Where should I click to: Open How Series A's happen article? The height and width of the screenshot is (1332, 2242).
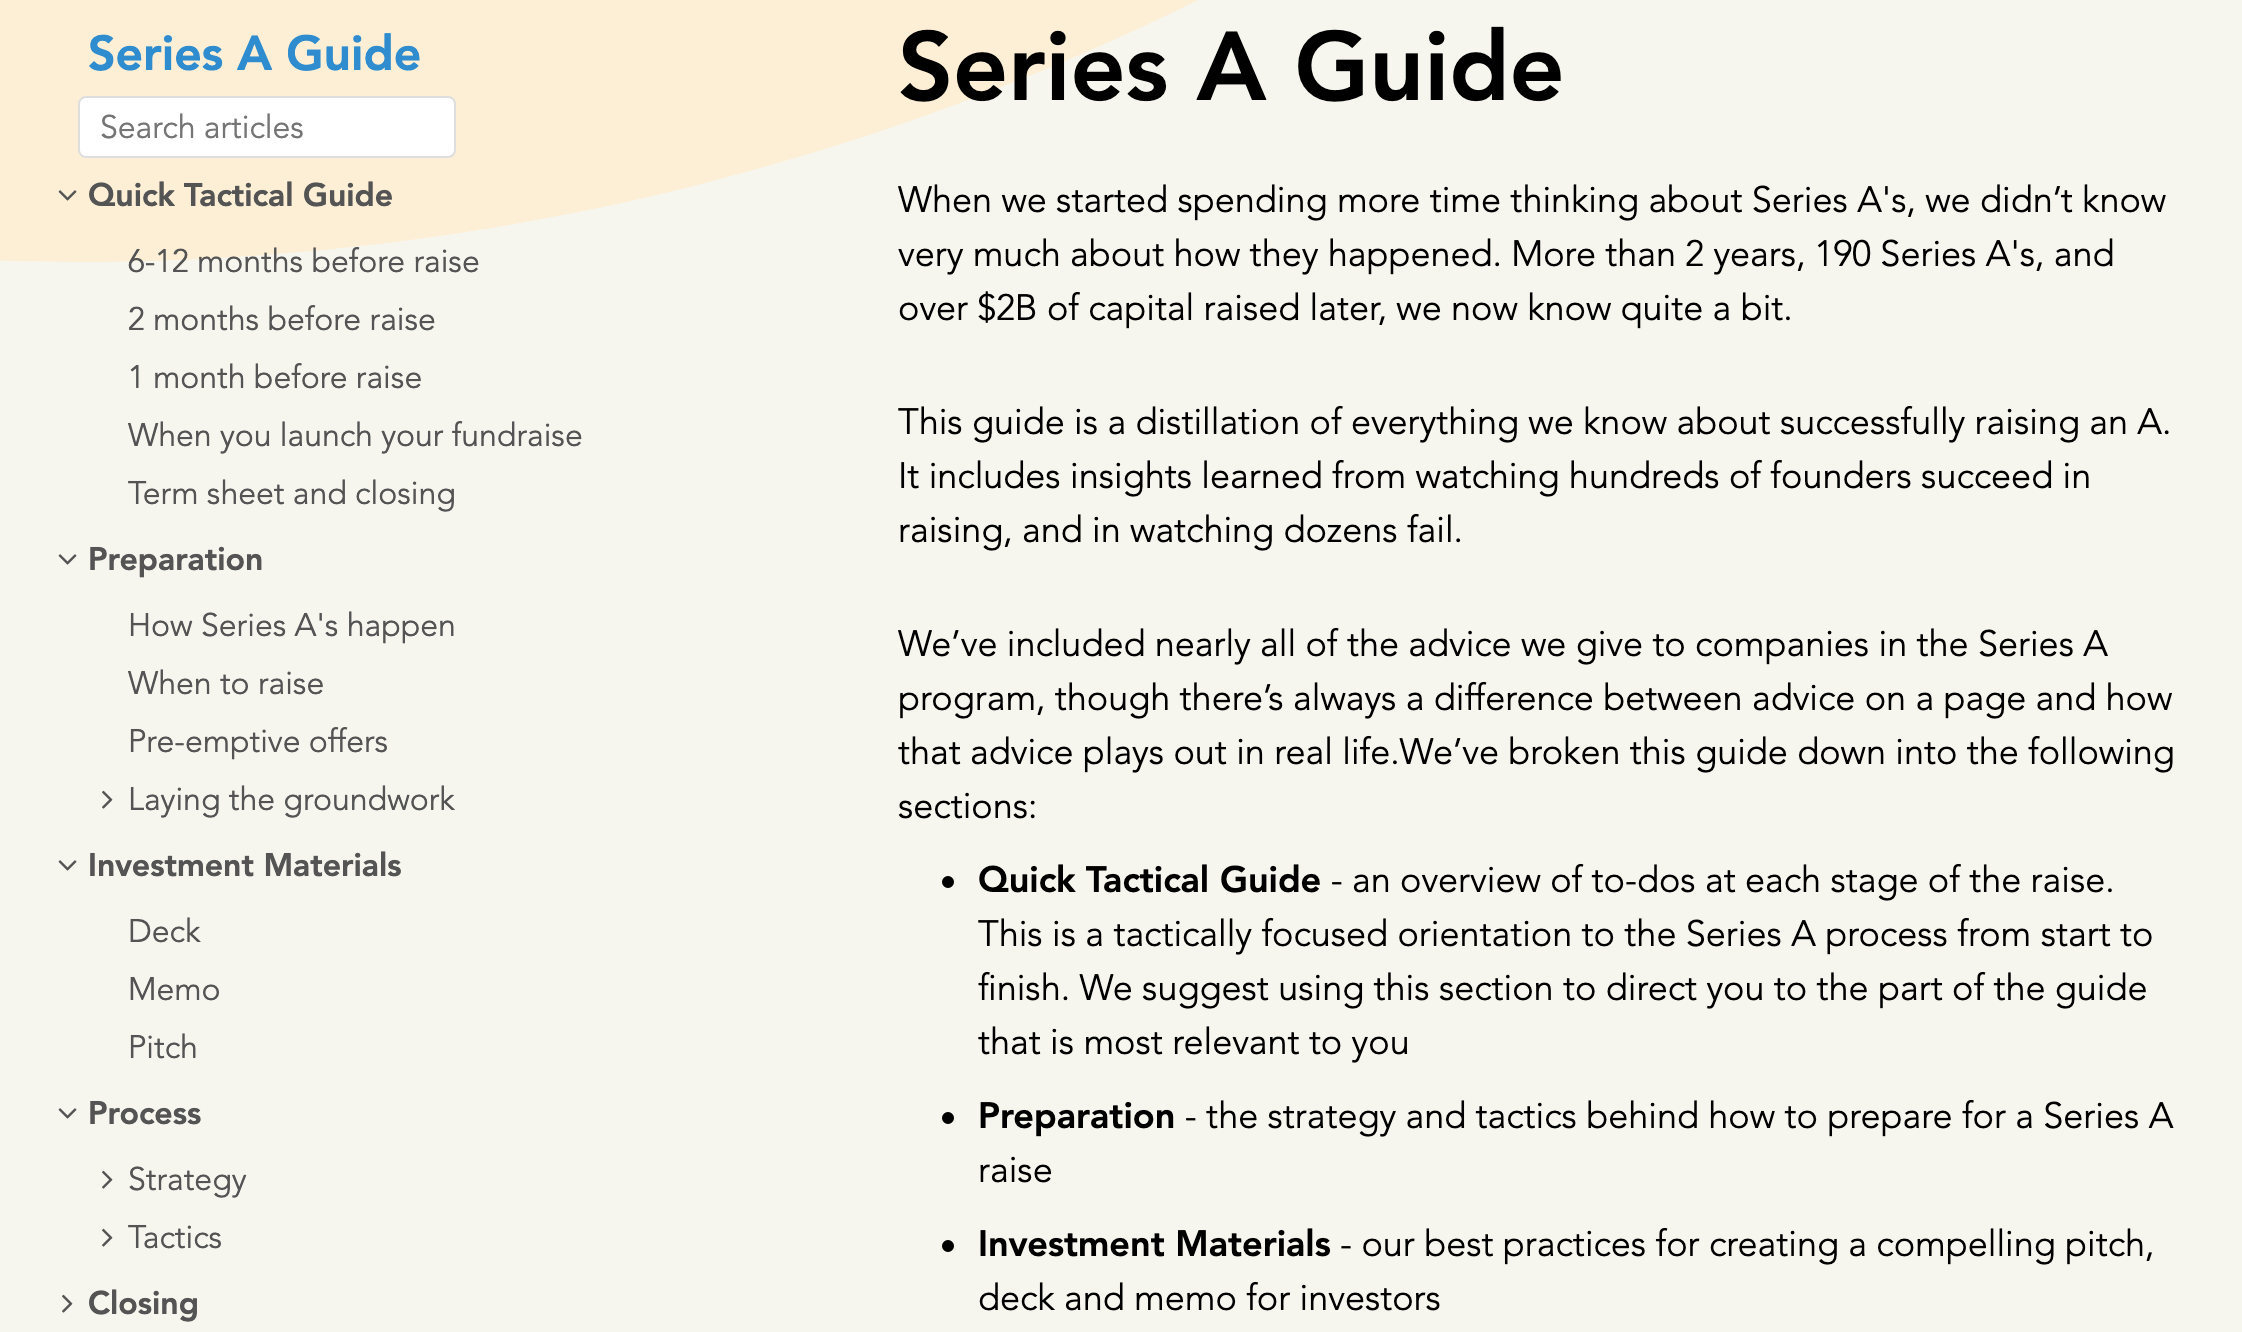pos(291,626)
